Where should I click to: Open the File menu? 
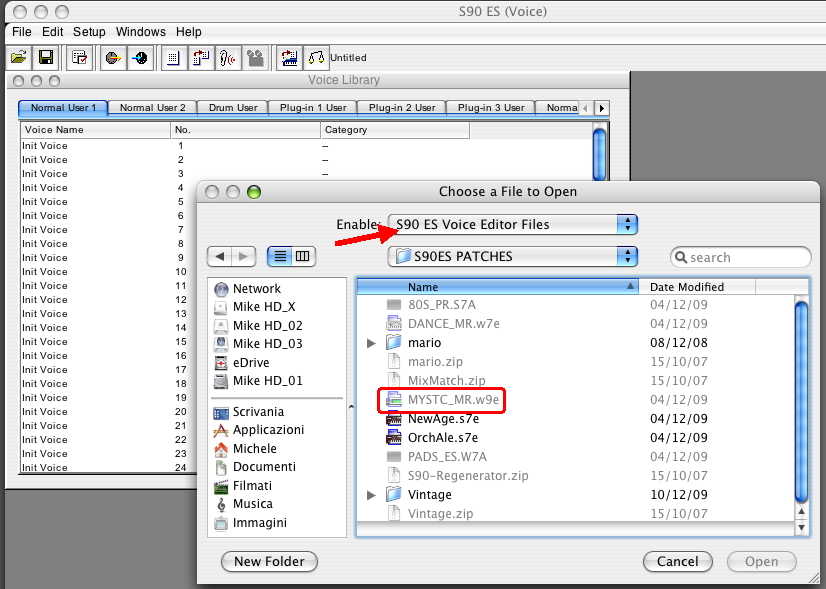[x=22, y=32]
